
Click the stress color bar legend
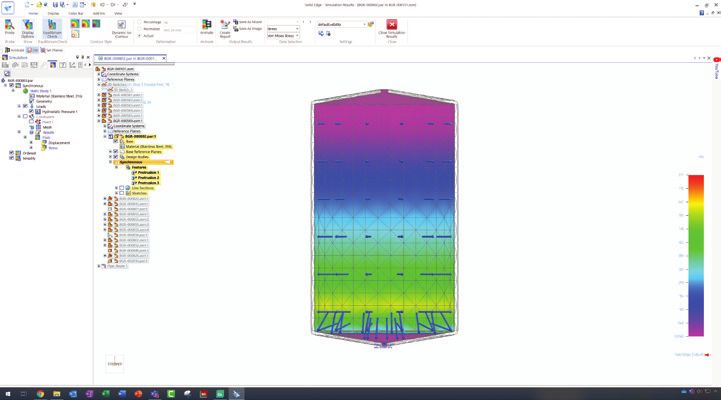[696, 256]
